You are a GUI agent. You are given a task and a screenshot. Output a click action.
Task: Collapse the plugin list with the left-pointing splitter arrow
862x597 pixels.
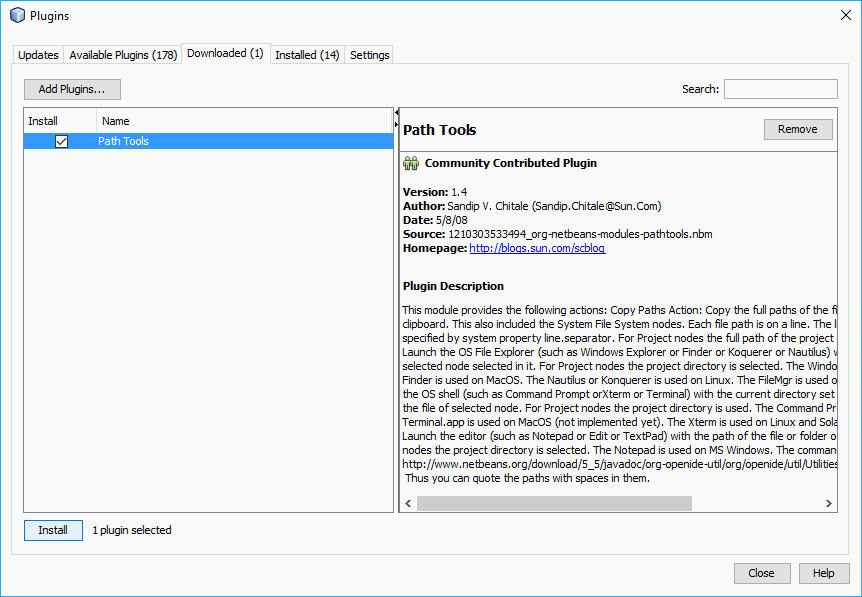click(397, 112)
